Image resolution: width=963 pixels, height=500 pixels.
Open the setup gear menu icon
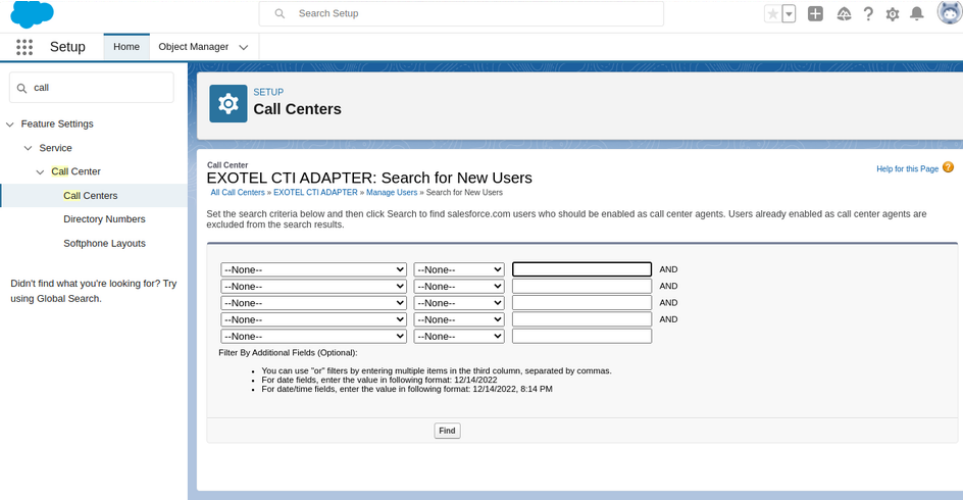click(x=892, y=14)
